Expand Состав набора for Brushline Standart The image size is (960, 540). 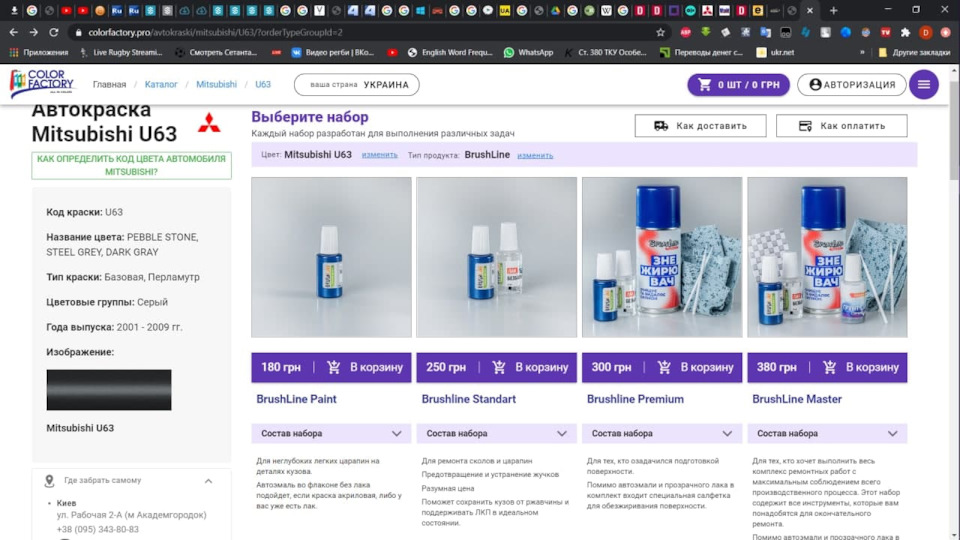[x=497, y=433]
